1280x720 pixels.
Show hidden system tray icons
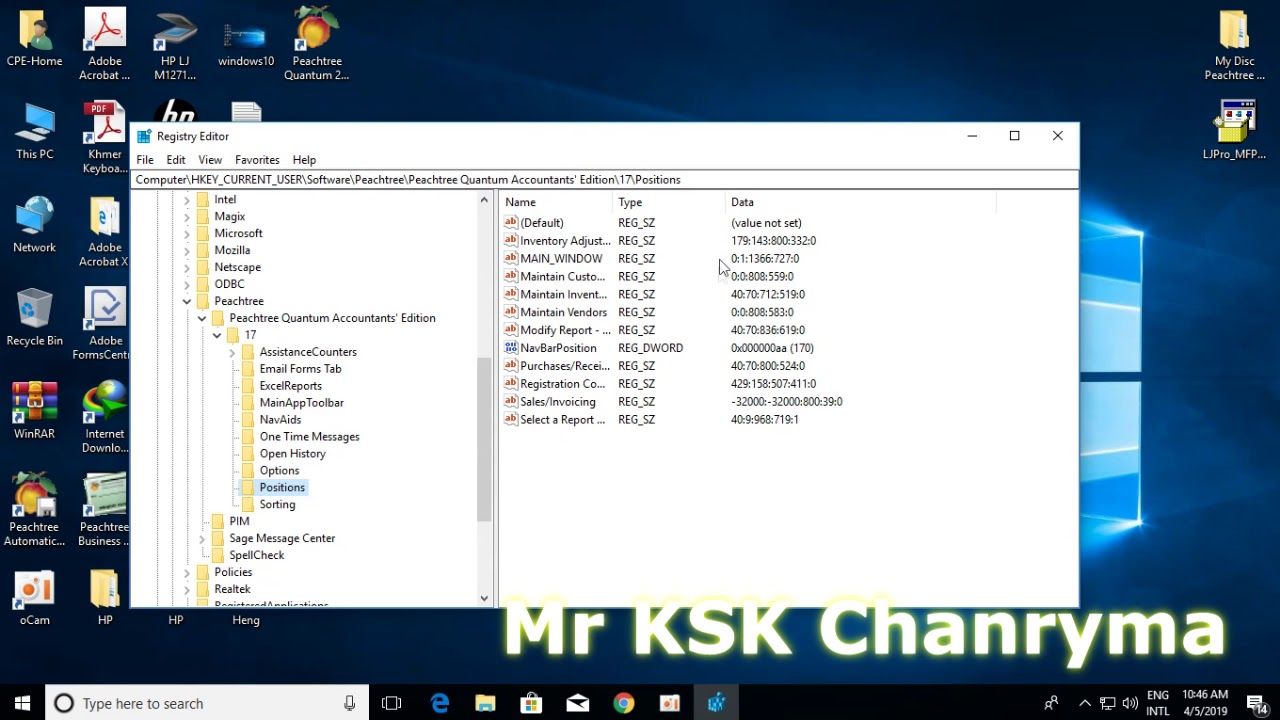tap(1084, 703)
